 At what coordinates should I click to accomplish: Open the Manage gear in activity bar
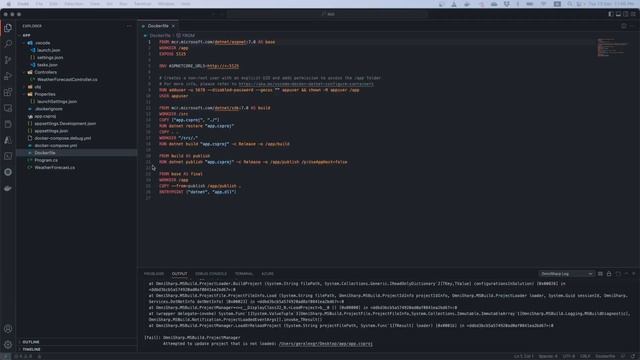pyautogui.click(x=8, y=345)
